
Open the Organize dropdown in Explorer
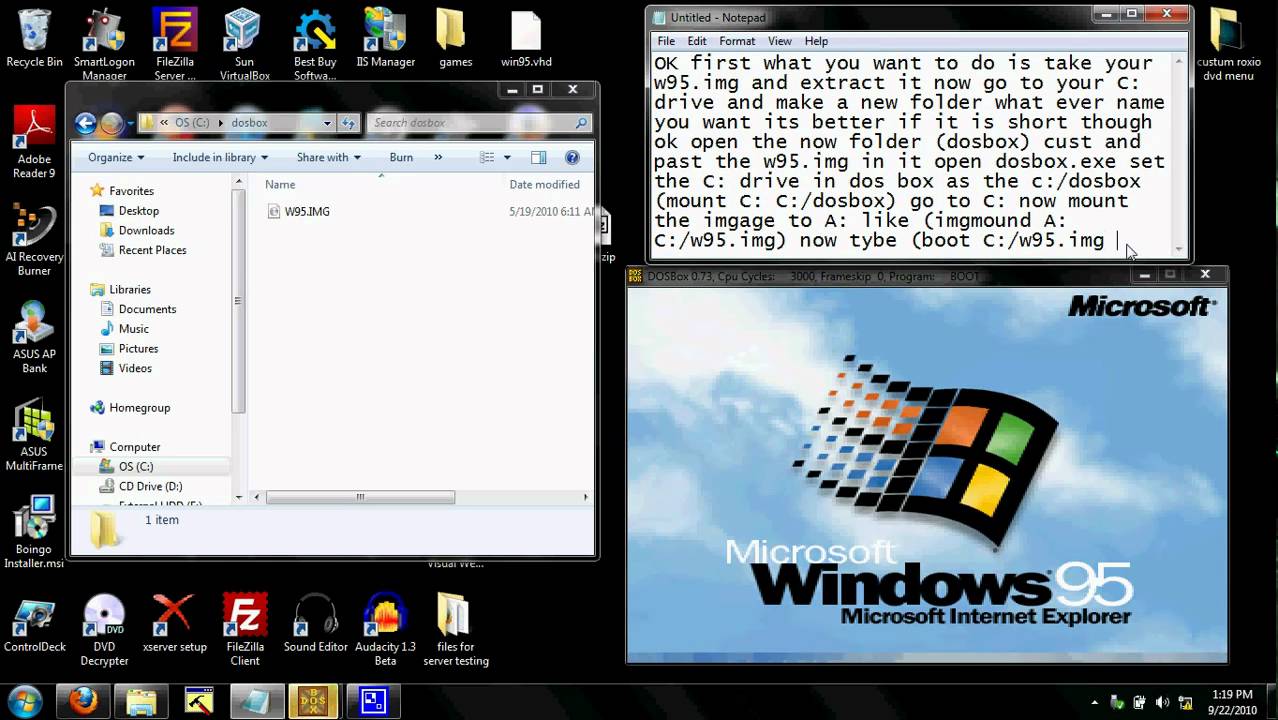tap(116, 157)
